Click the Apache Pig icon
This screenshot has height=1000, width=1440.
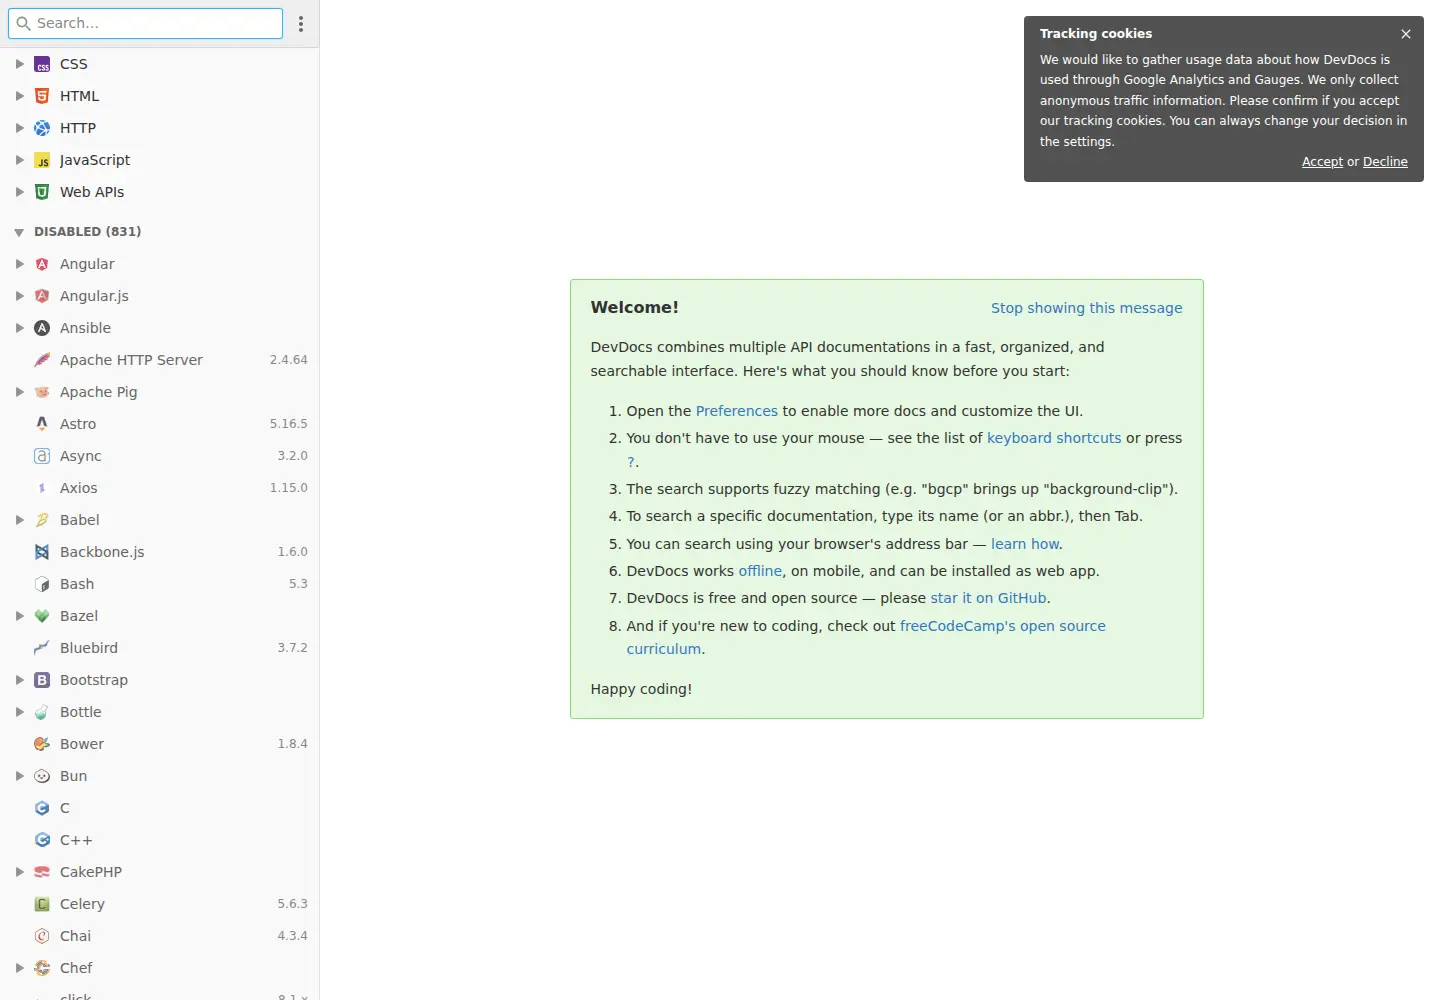[x=42, y=392]
